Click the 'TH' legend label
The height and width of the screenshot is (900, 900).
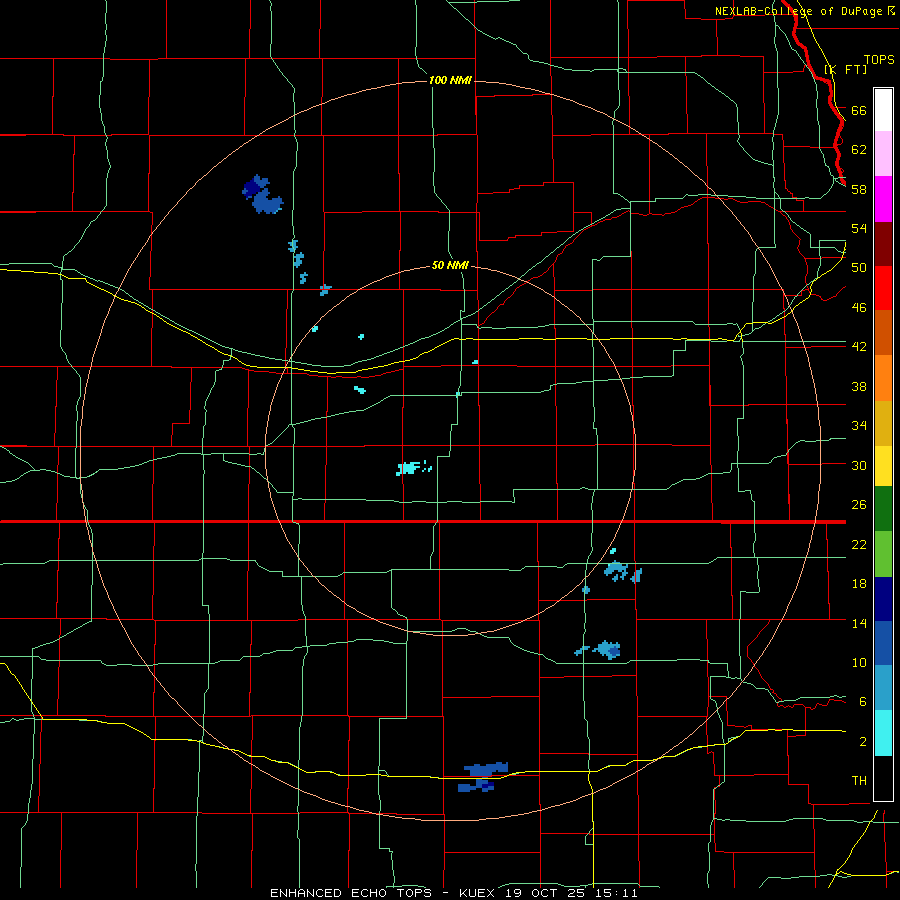(859, 781)
